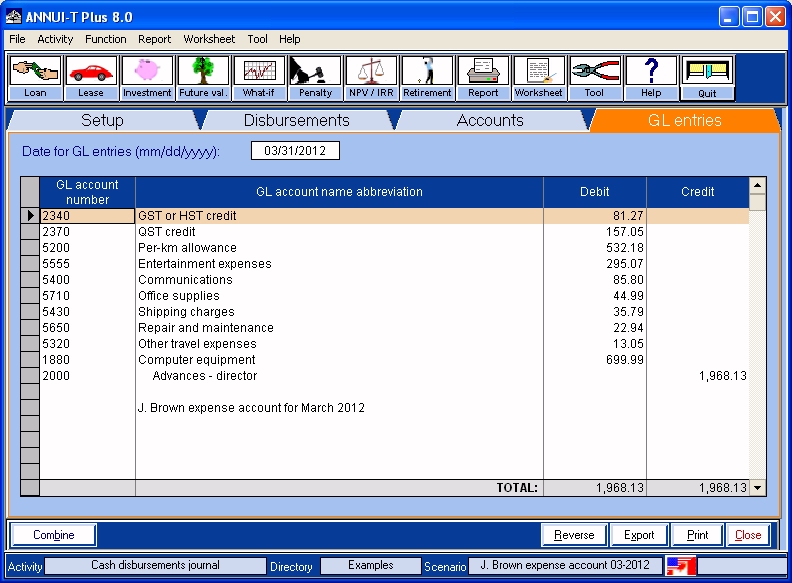Open the Help menu
The height and width of the screenshot is (583, 792).
click(289, 39)
